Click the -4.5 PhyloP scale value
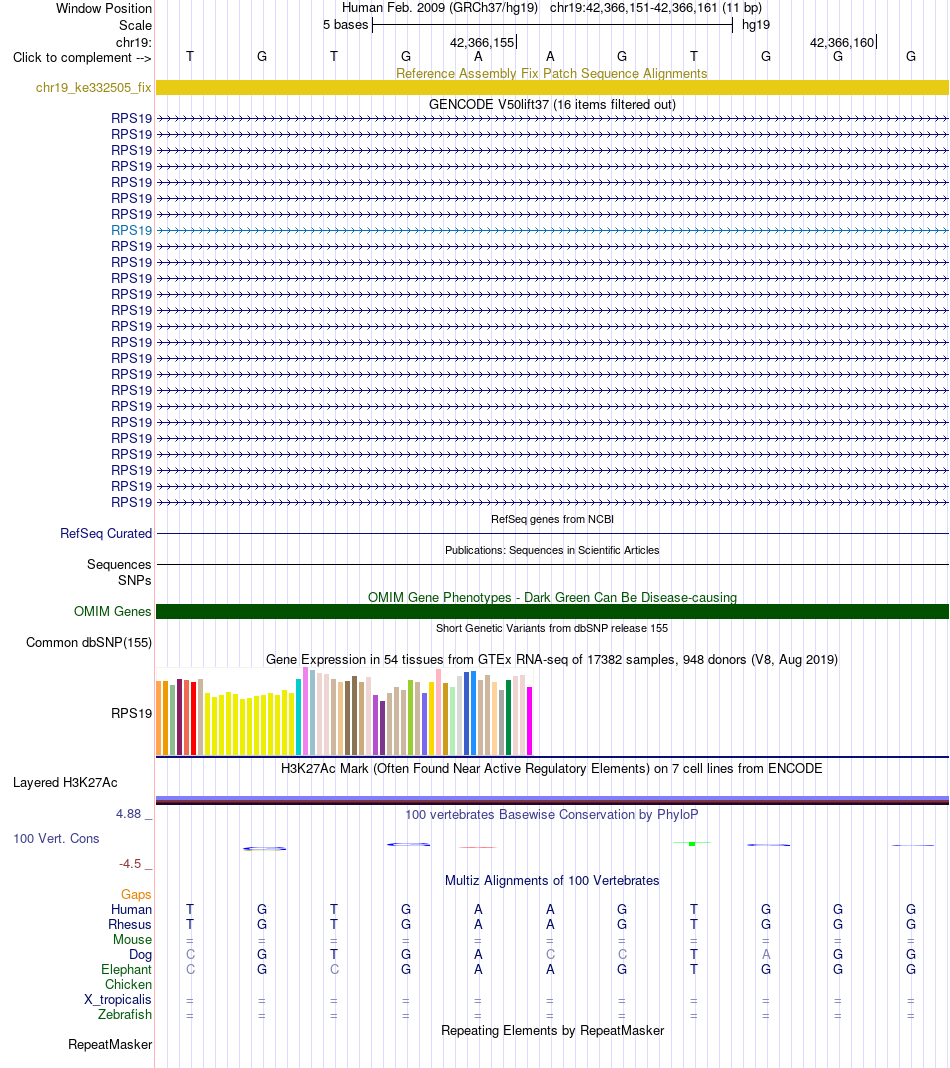This screenshot has height=1068, width=950. tap(129, 864)
